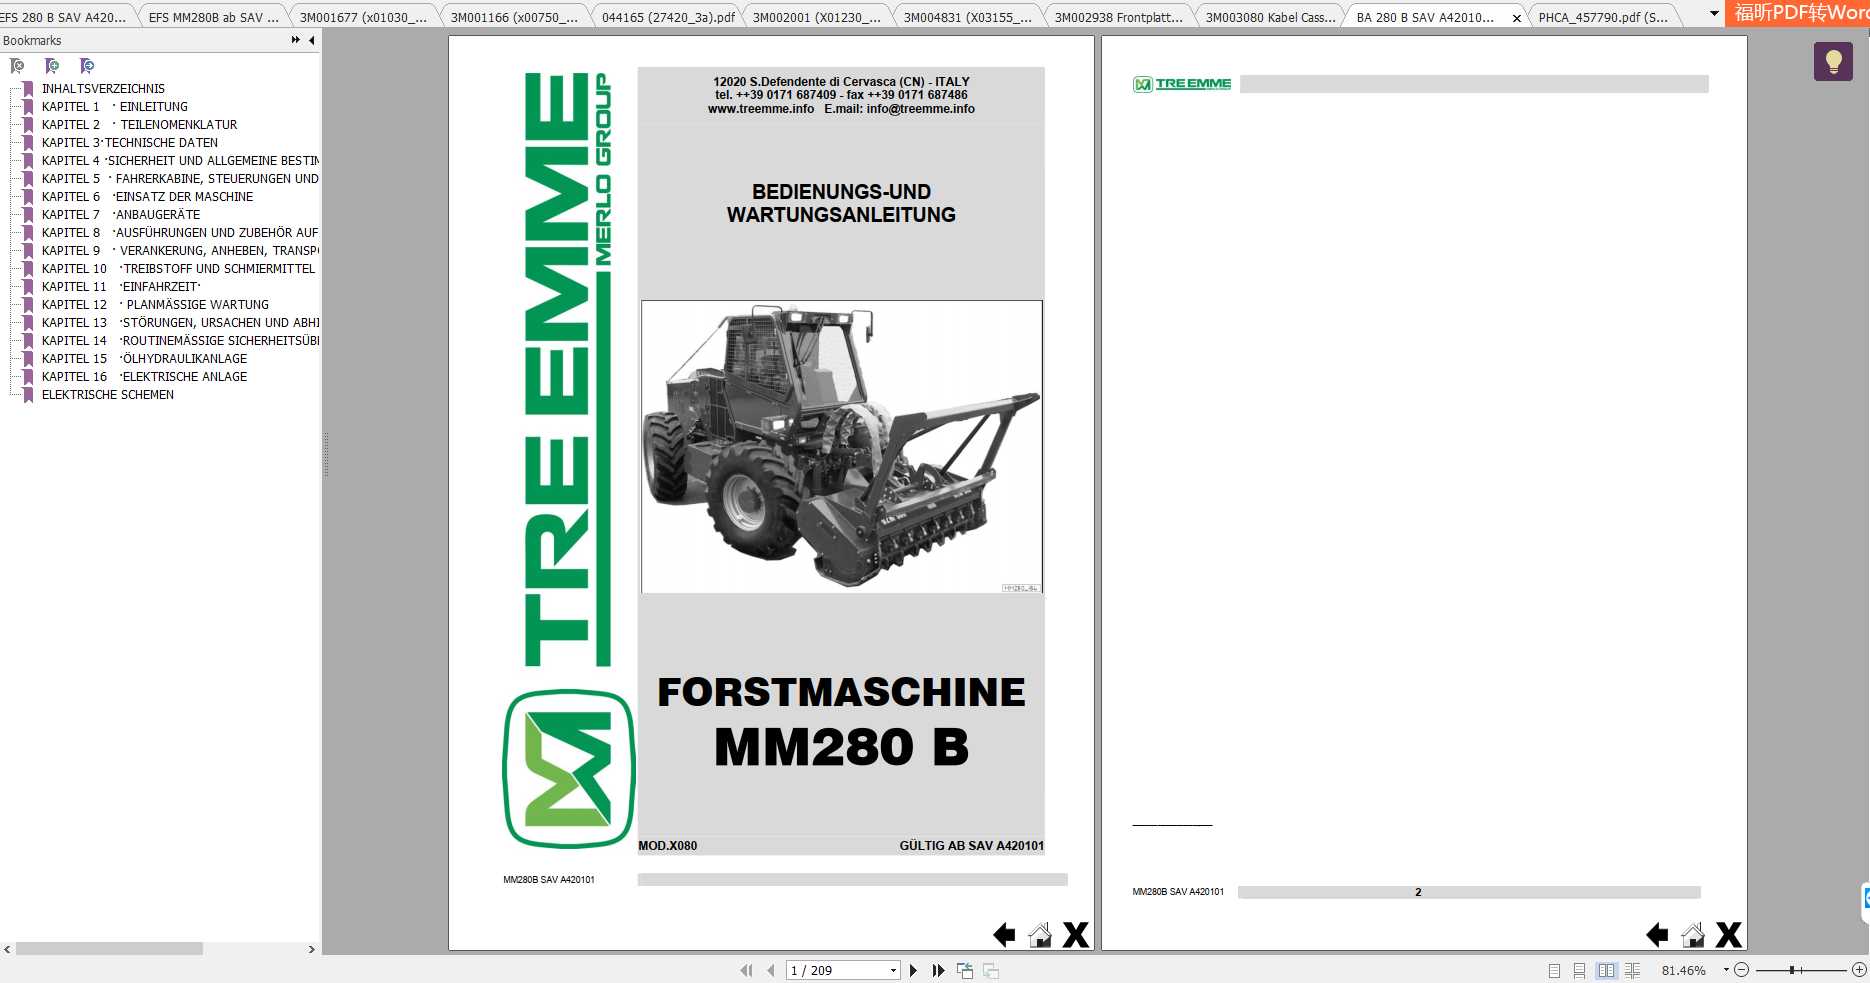
Task: Open KAPITEL 3 TECHNISCHE DATEN bookmark
Action: coord(130,142)
